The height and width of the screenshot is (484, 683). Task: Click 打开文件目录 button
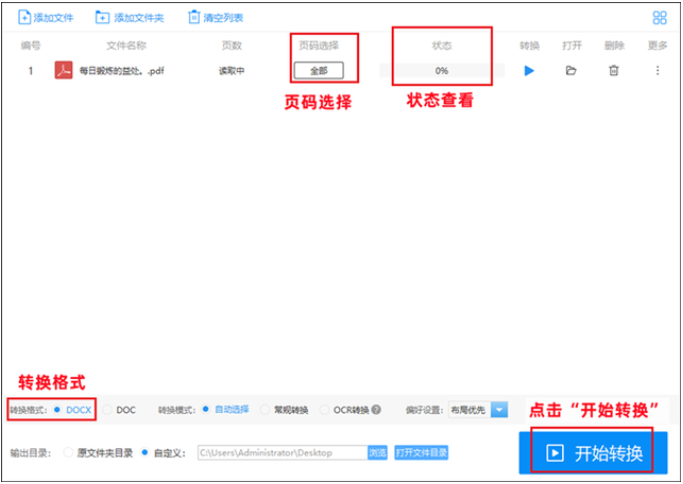point(421,453)
